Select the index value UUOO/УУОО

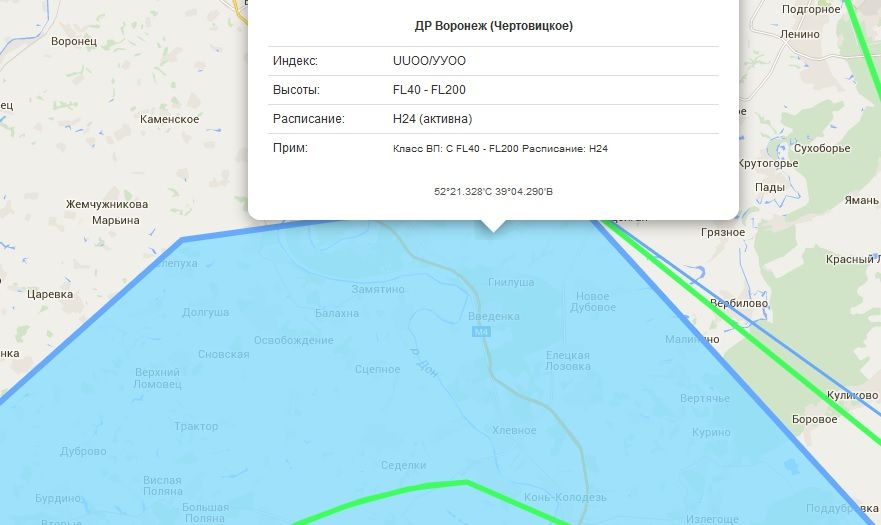coord(430,61)
